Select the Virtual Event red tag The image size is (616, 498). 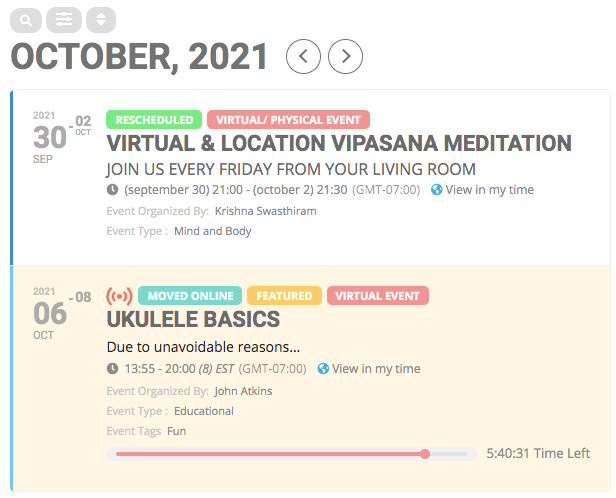coord(378,296)
